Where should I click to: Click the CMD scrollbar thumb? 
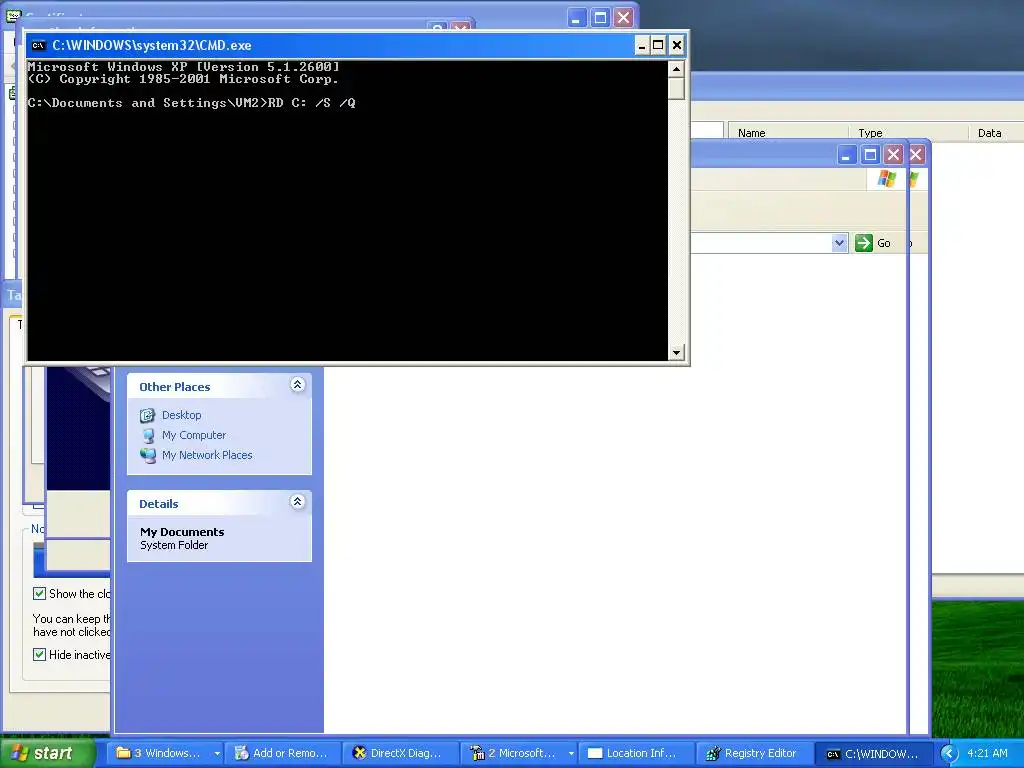point(676,88)
